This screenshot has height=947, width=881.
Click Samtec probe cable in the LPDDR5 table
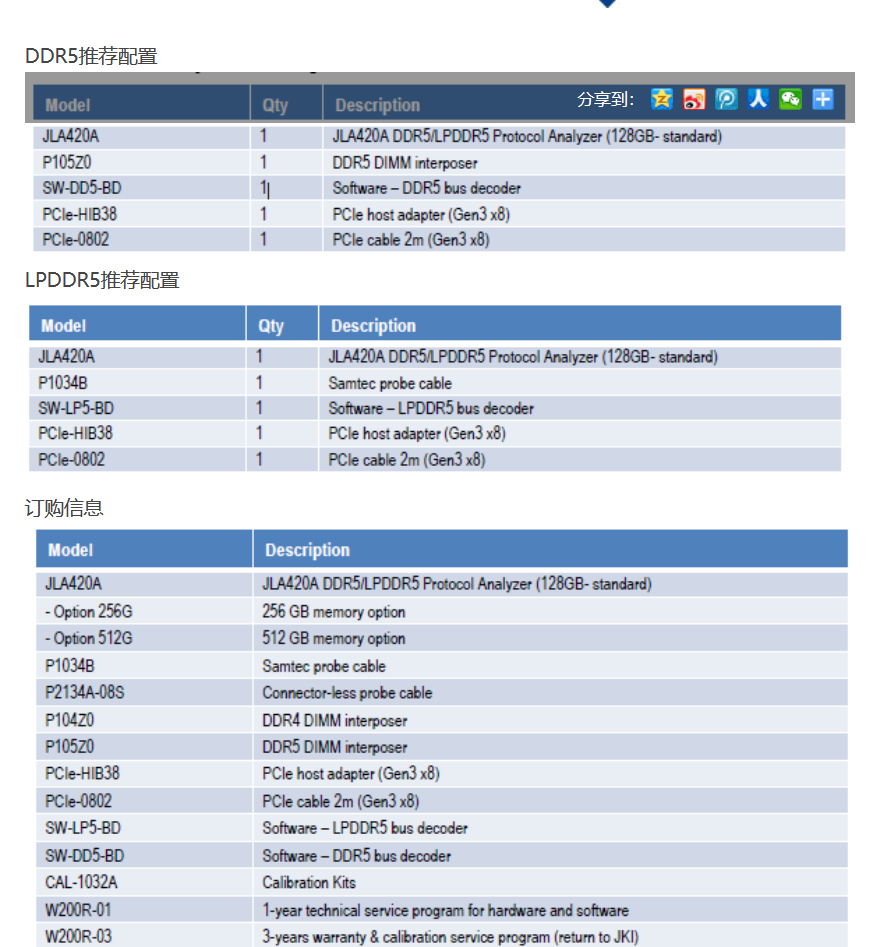tap(390, 384)
